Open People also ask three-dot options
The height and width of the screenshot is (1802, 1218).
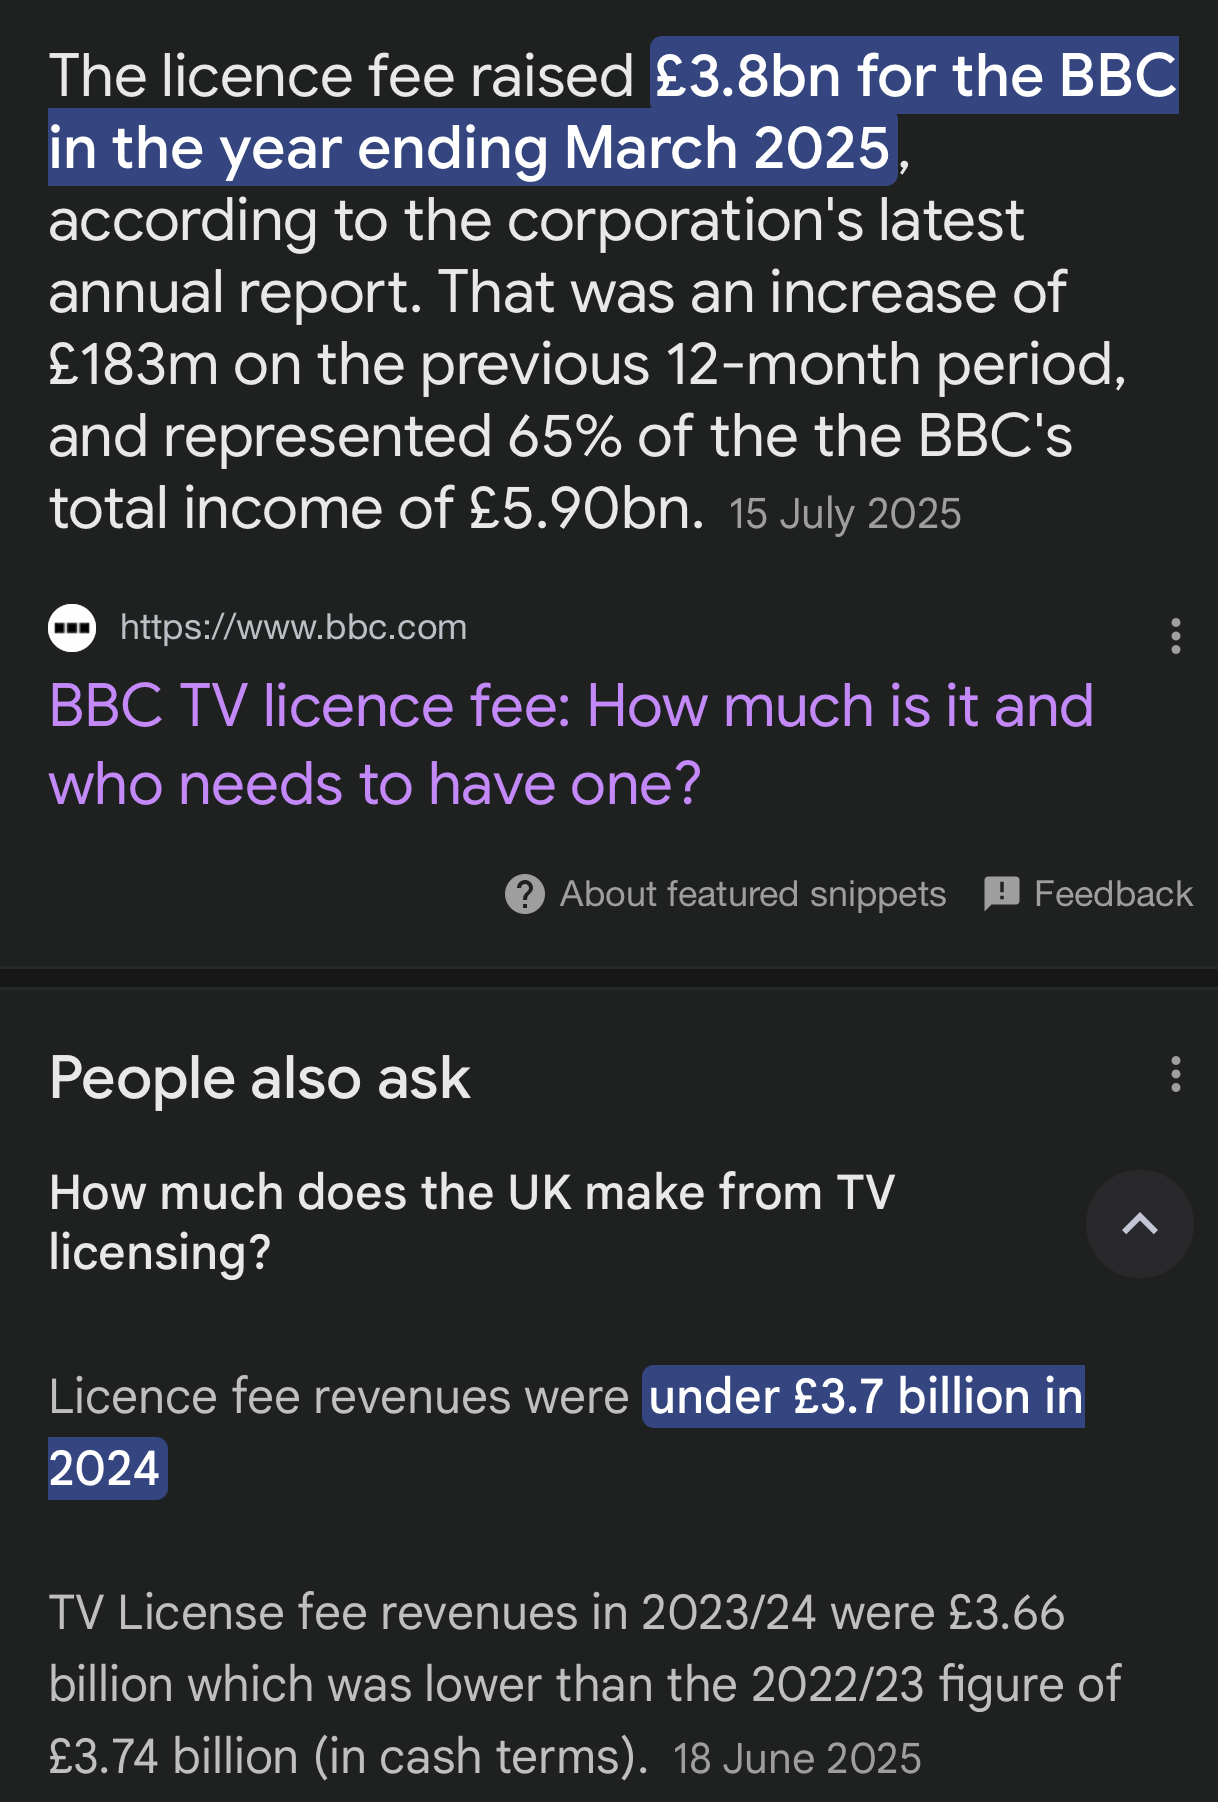(x=1175, y=1075)
